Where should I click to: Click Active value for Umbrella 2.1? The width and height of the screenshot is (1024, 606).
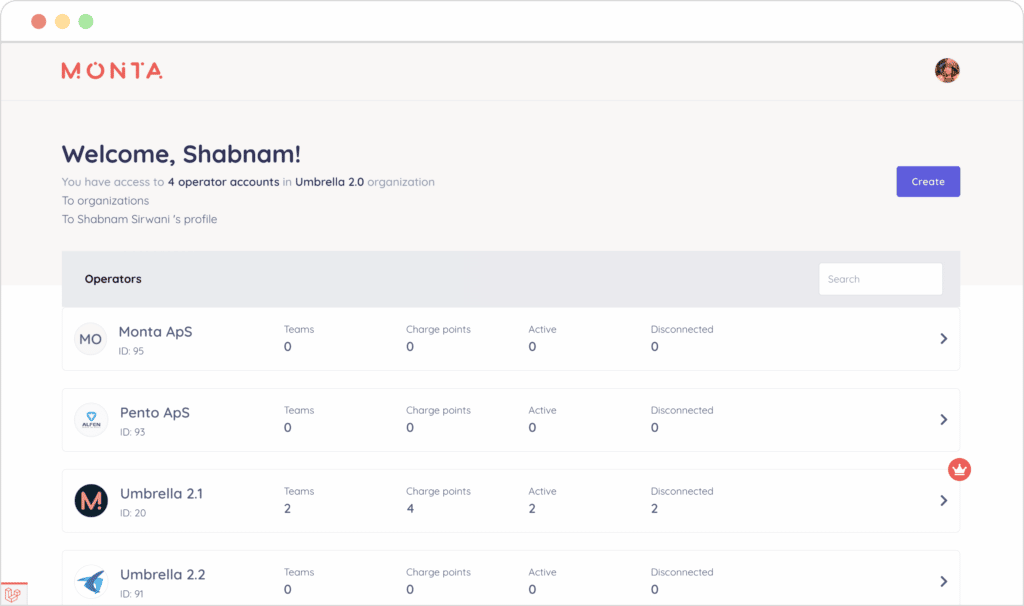click(532, 509)
